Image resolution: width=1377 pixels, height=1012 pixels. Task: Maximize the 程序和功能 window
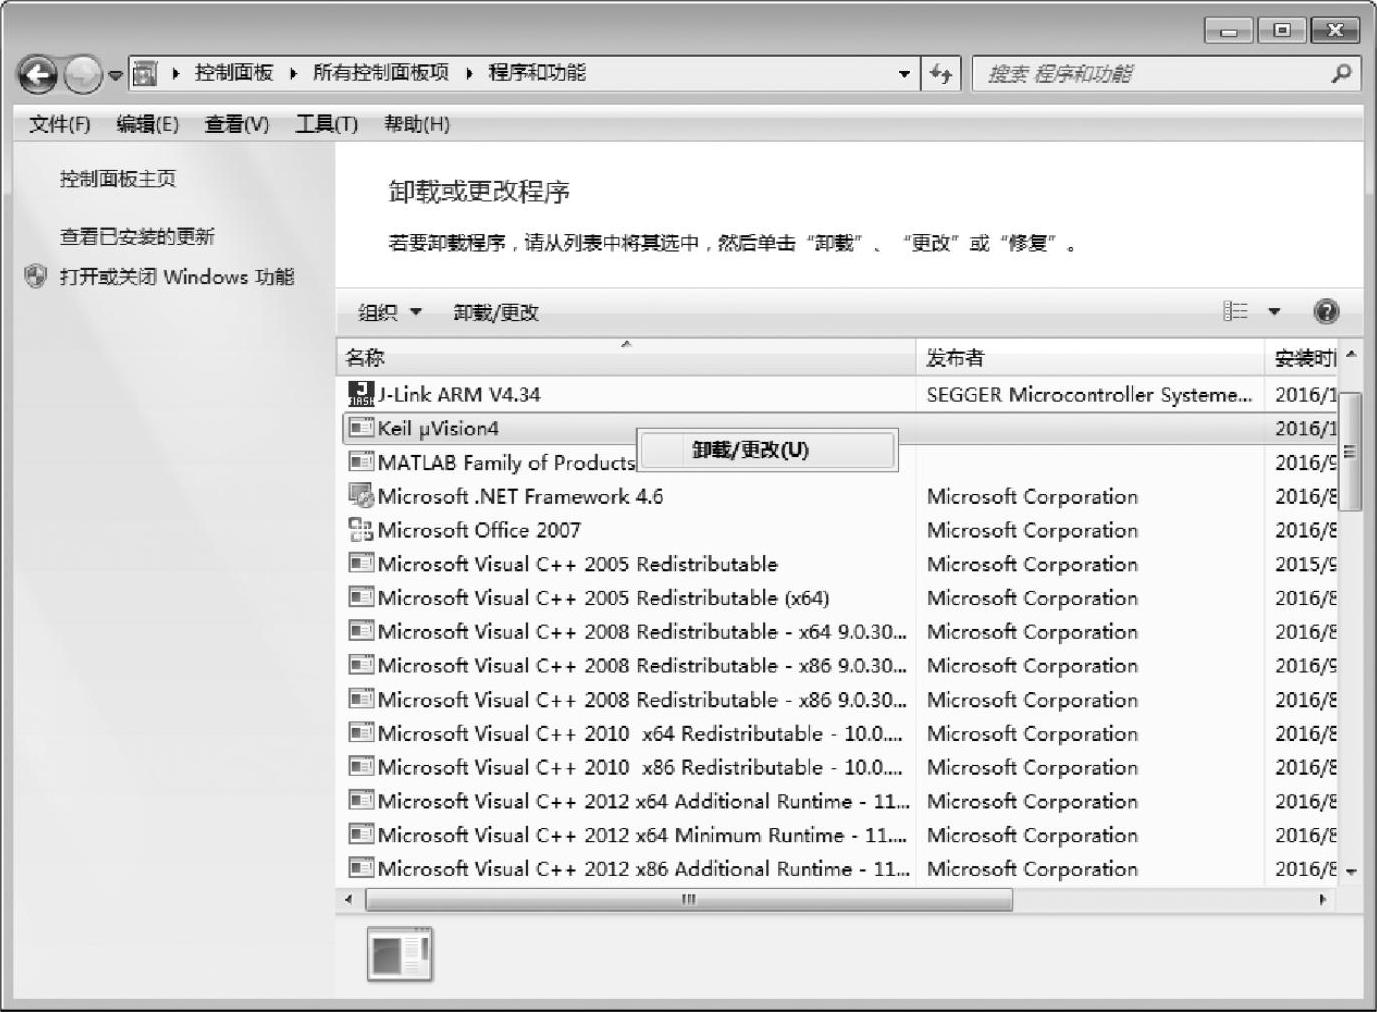pyautogui.click(x=1282, y=31)
